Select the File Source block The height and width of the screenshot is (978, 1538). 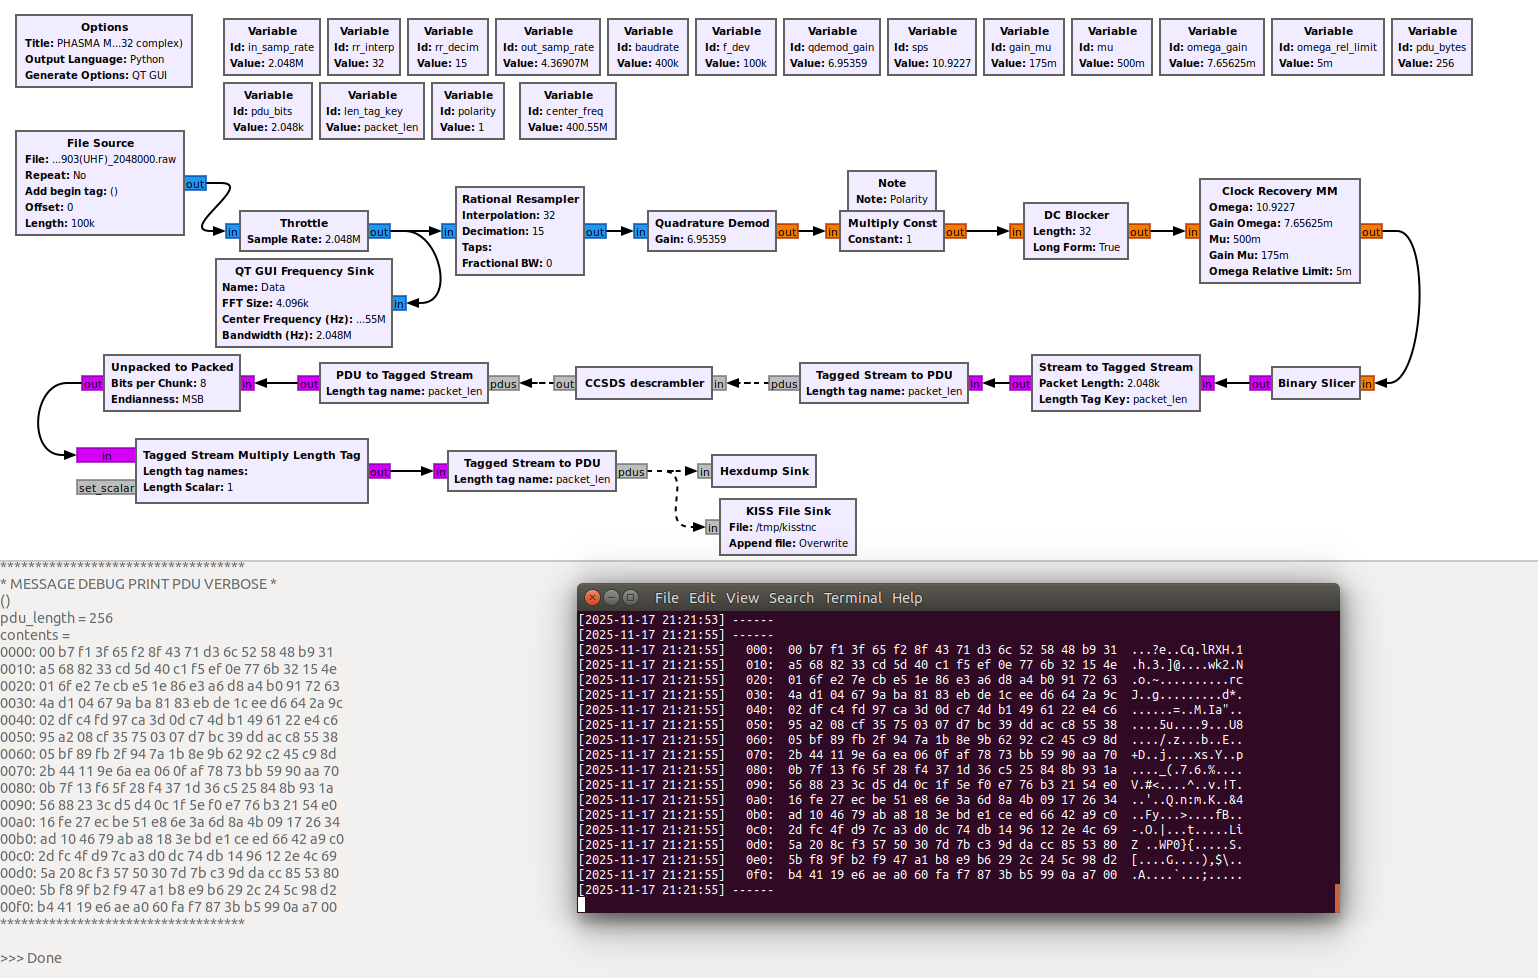click(x=100, y=183)
